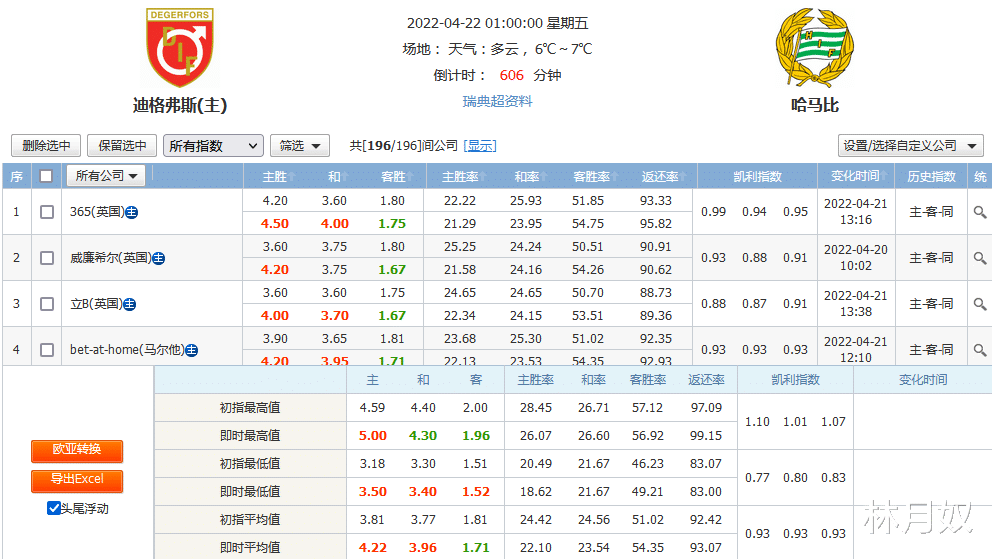Click the [显示] link
The height and width of the screenshot is (559, 992).
pos(480,146)
